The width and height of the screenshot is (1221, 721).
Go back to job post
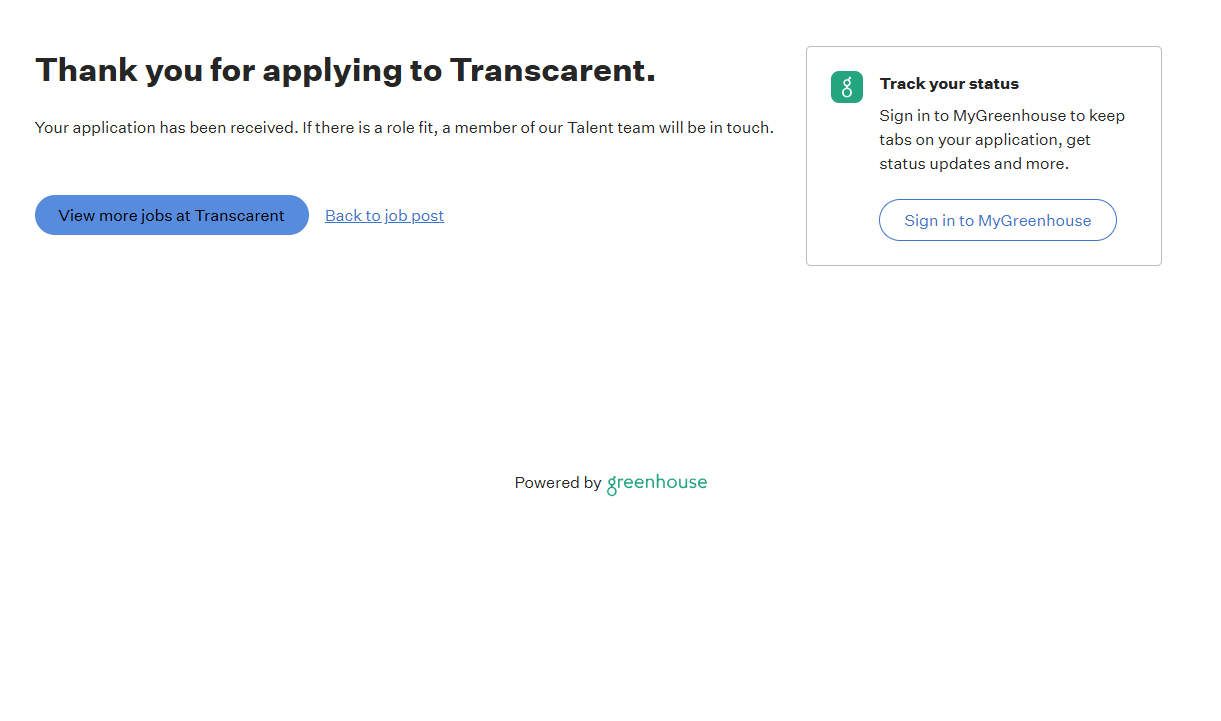[x=384, y=216]
